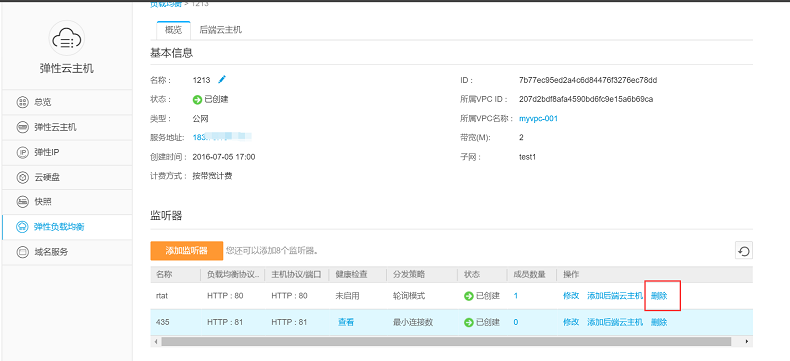Click 添加后端云主机 in the rtat row

pyautogui.click(x=615, y=296)
